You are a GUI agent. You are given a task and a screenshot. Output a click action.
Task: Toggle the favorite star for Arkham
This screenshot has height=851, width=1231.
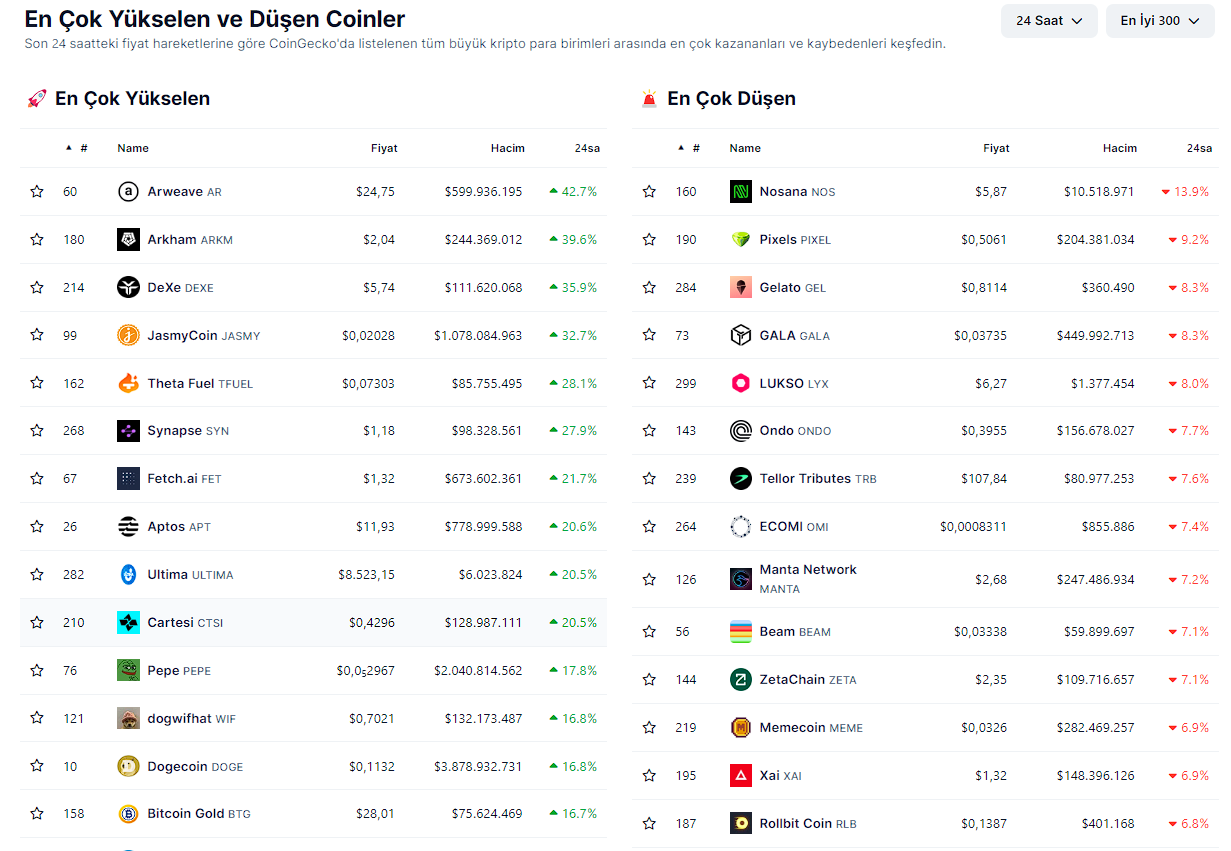tap(37, 239)
